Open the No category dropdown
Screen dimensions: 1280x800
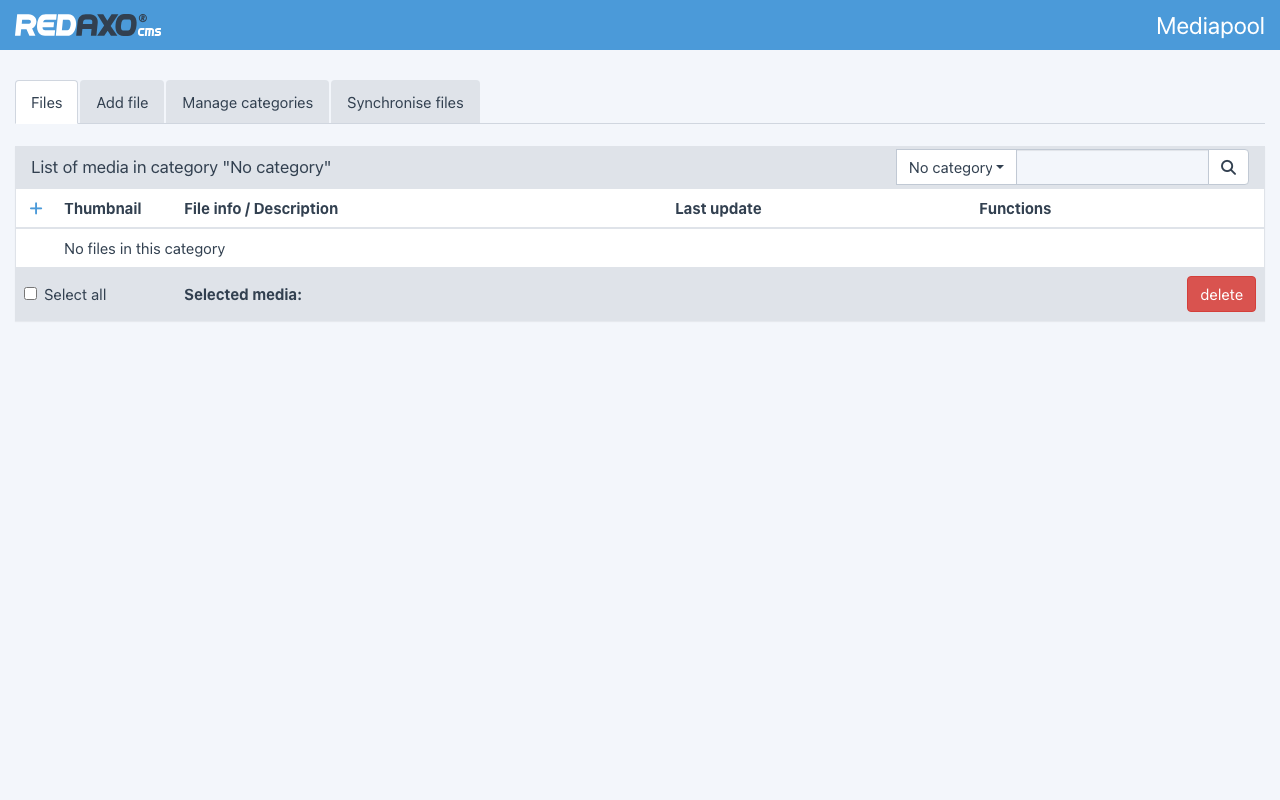click(956, 167)
